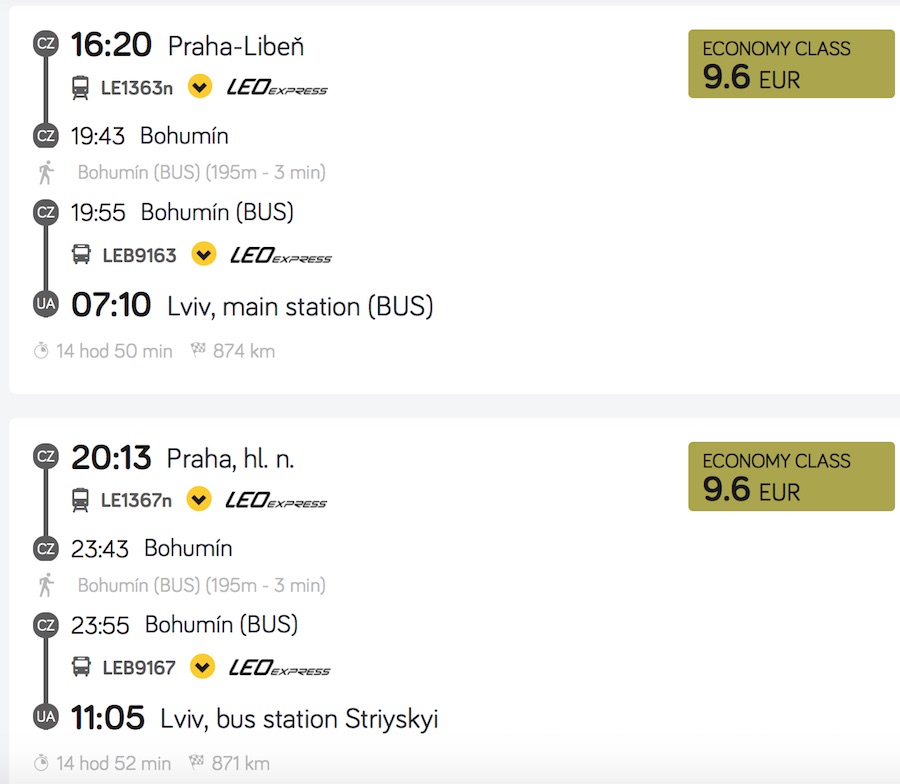
Task: Expand details for train LE1363n
Action: [x=200, y=88]
